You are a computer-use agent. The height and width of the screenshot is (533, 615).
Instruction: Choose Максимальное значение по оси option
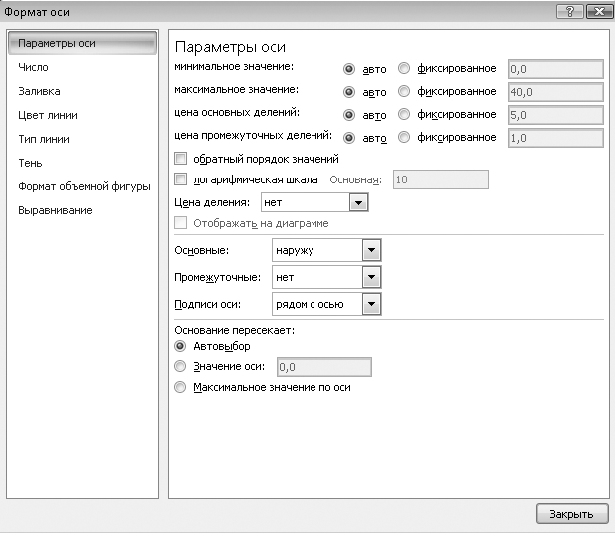[180, 387]
